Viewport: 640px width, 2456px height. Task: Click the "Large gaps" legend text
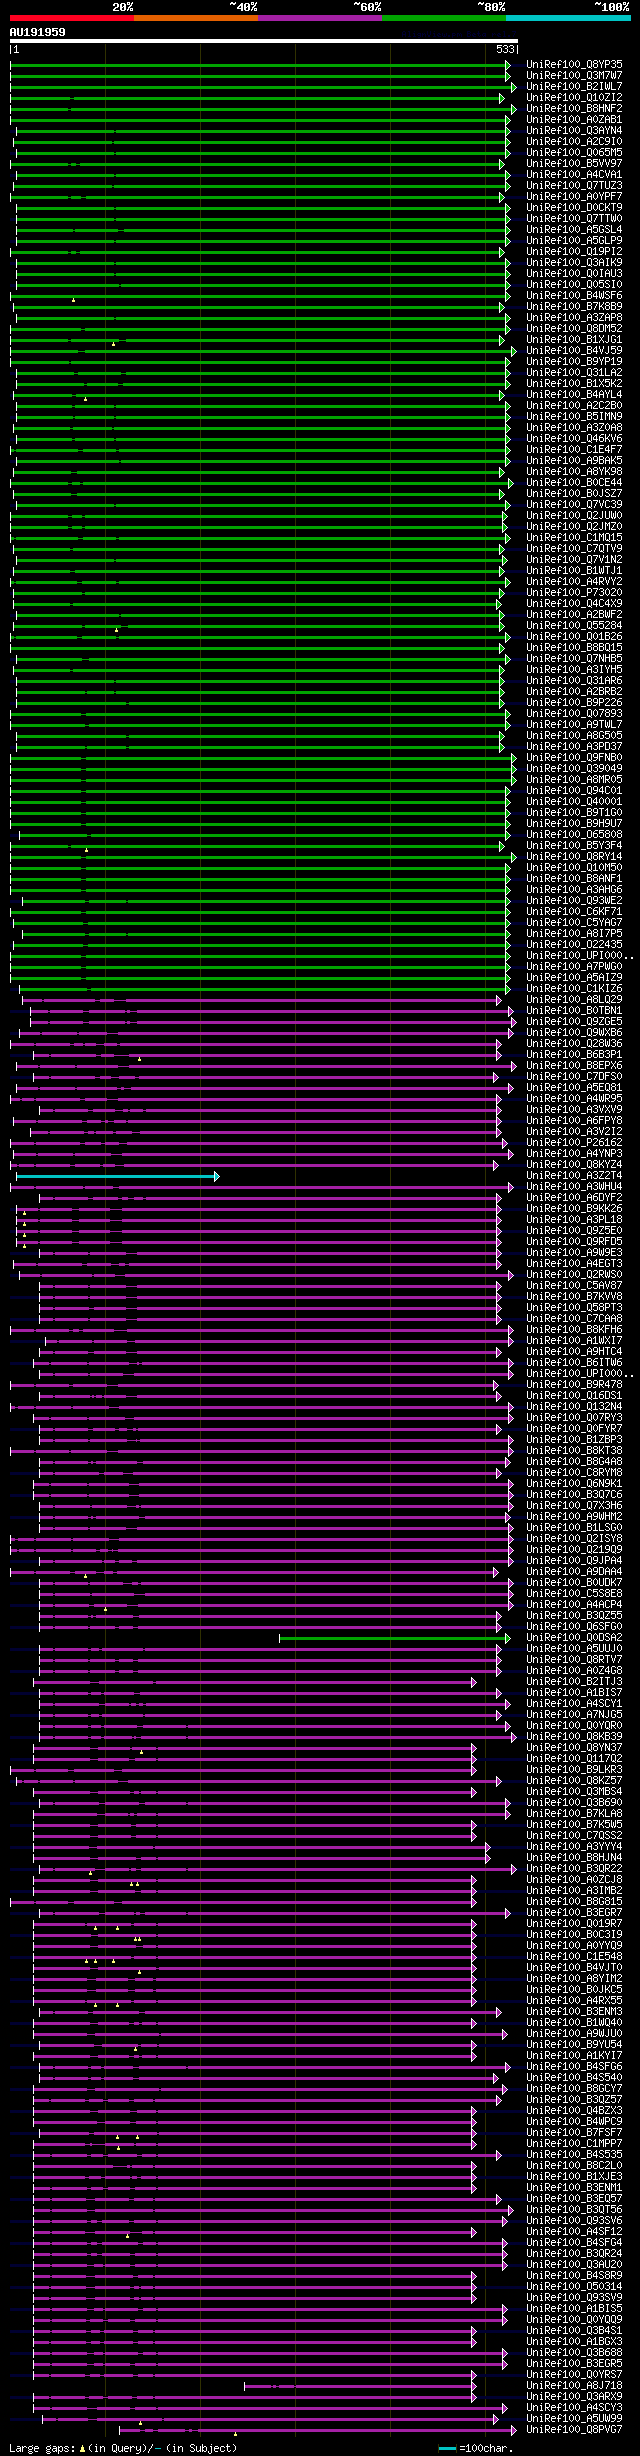click(x=42, y=2448)
